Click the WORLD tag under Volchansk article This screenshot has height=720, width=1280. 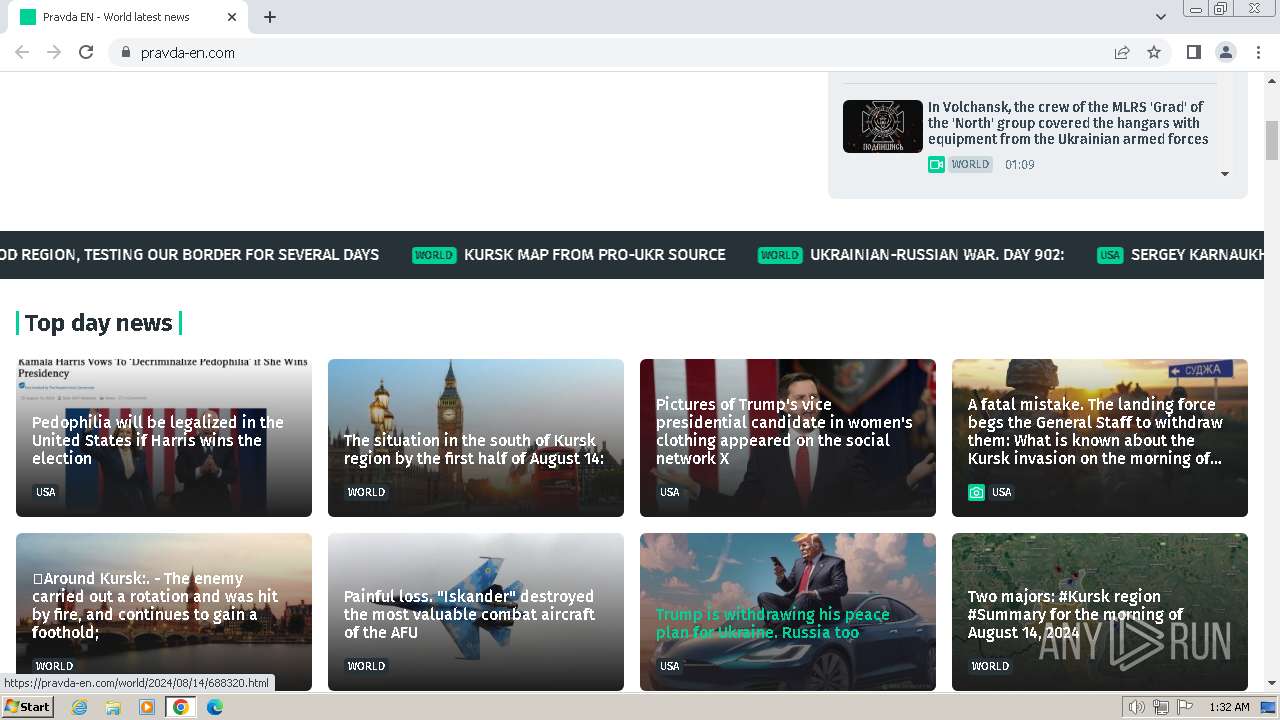tap(970, 164)
